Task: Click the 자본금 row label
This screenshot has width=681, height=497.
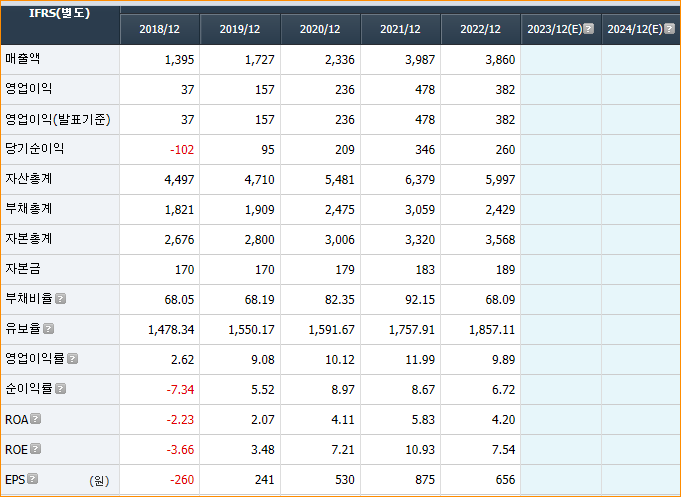Action: pos(23,269)
